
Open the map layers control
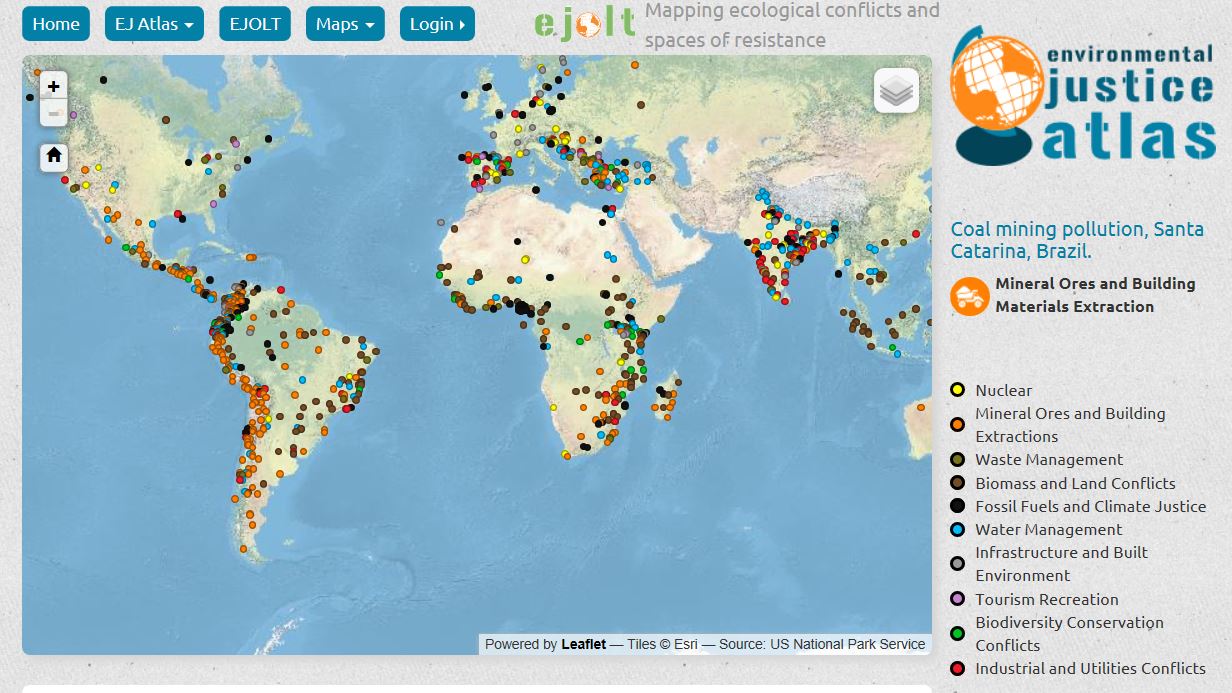click(896, 91)
